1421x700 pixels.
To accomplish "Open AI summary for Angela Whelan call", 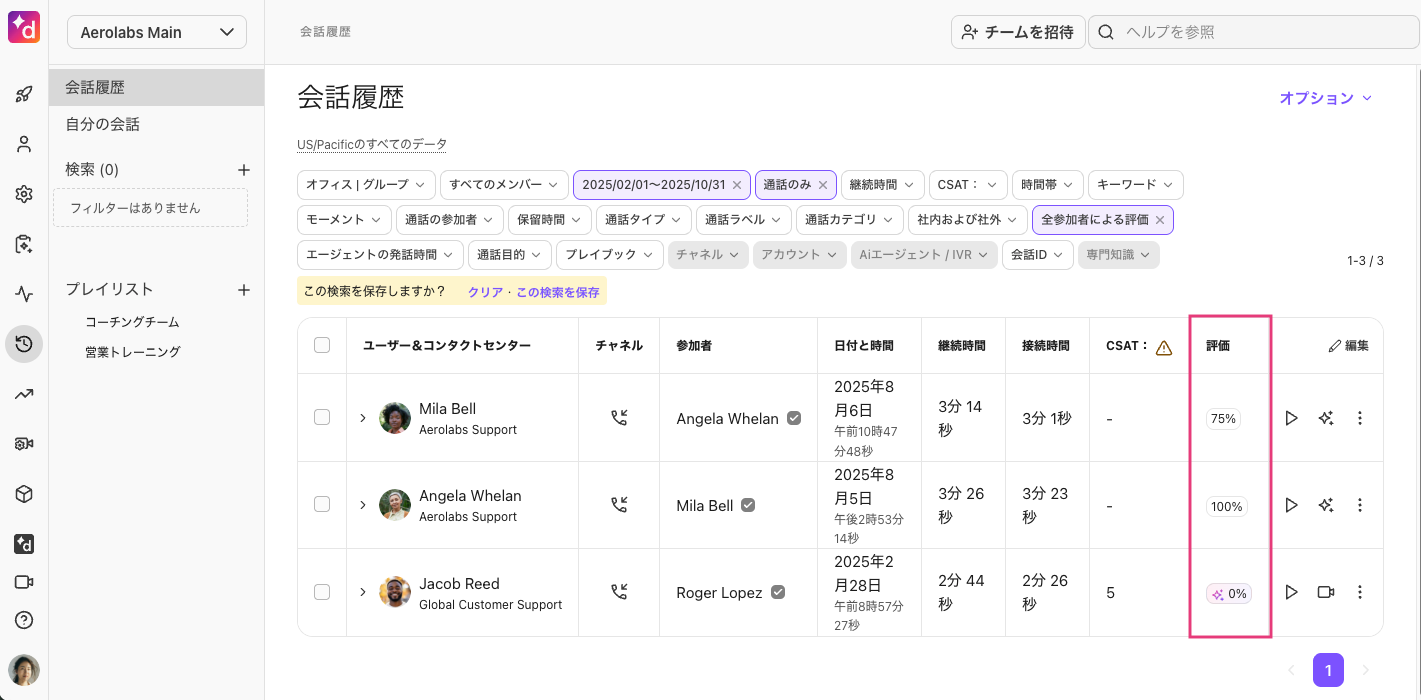I will pos(1326,505).
